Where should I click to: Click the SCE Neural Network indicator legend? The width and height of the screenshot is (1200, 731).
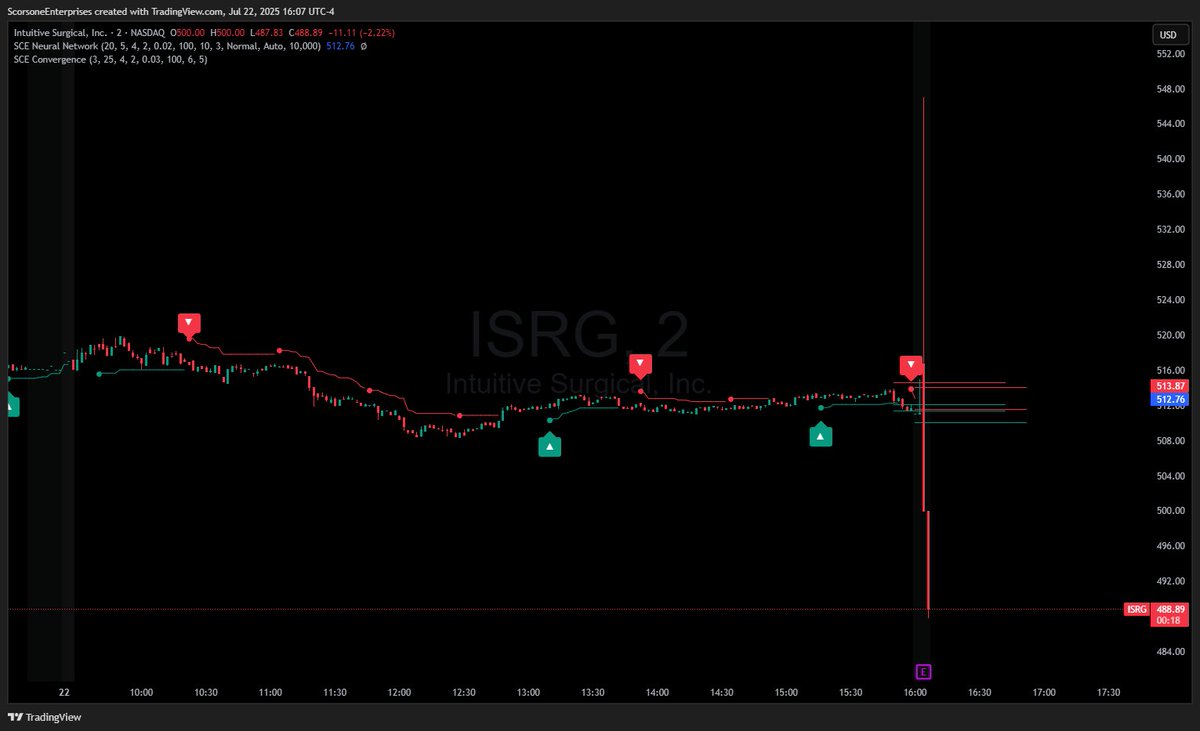(167, 46)
